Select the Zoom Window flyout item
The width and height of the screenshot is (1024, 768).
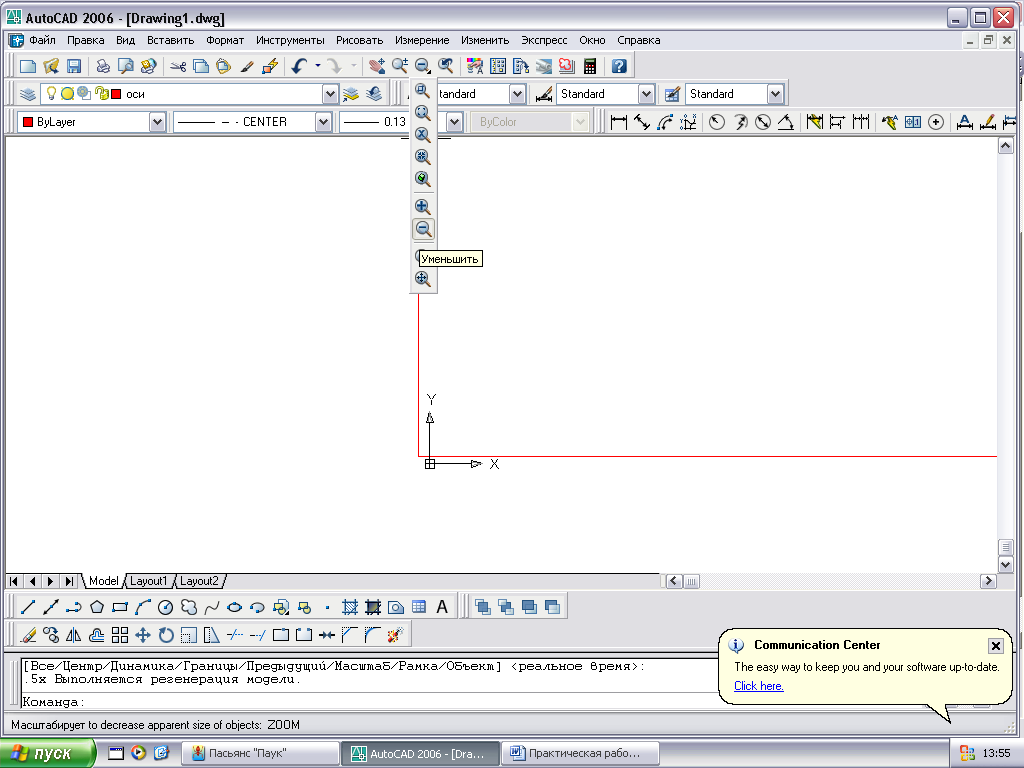pos(423,91)
